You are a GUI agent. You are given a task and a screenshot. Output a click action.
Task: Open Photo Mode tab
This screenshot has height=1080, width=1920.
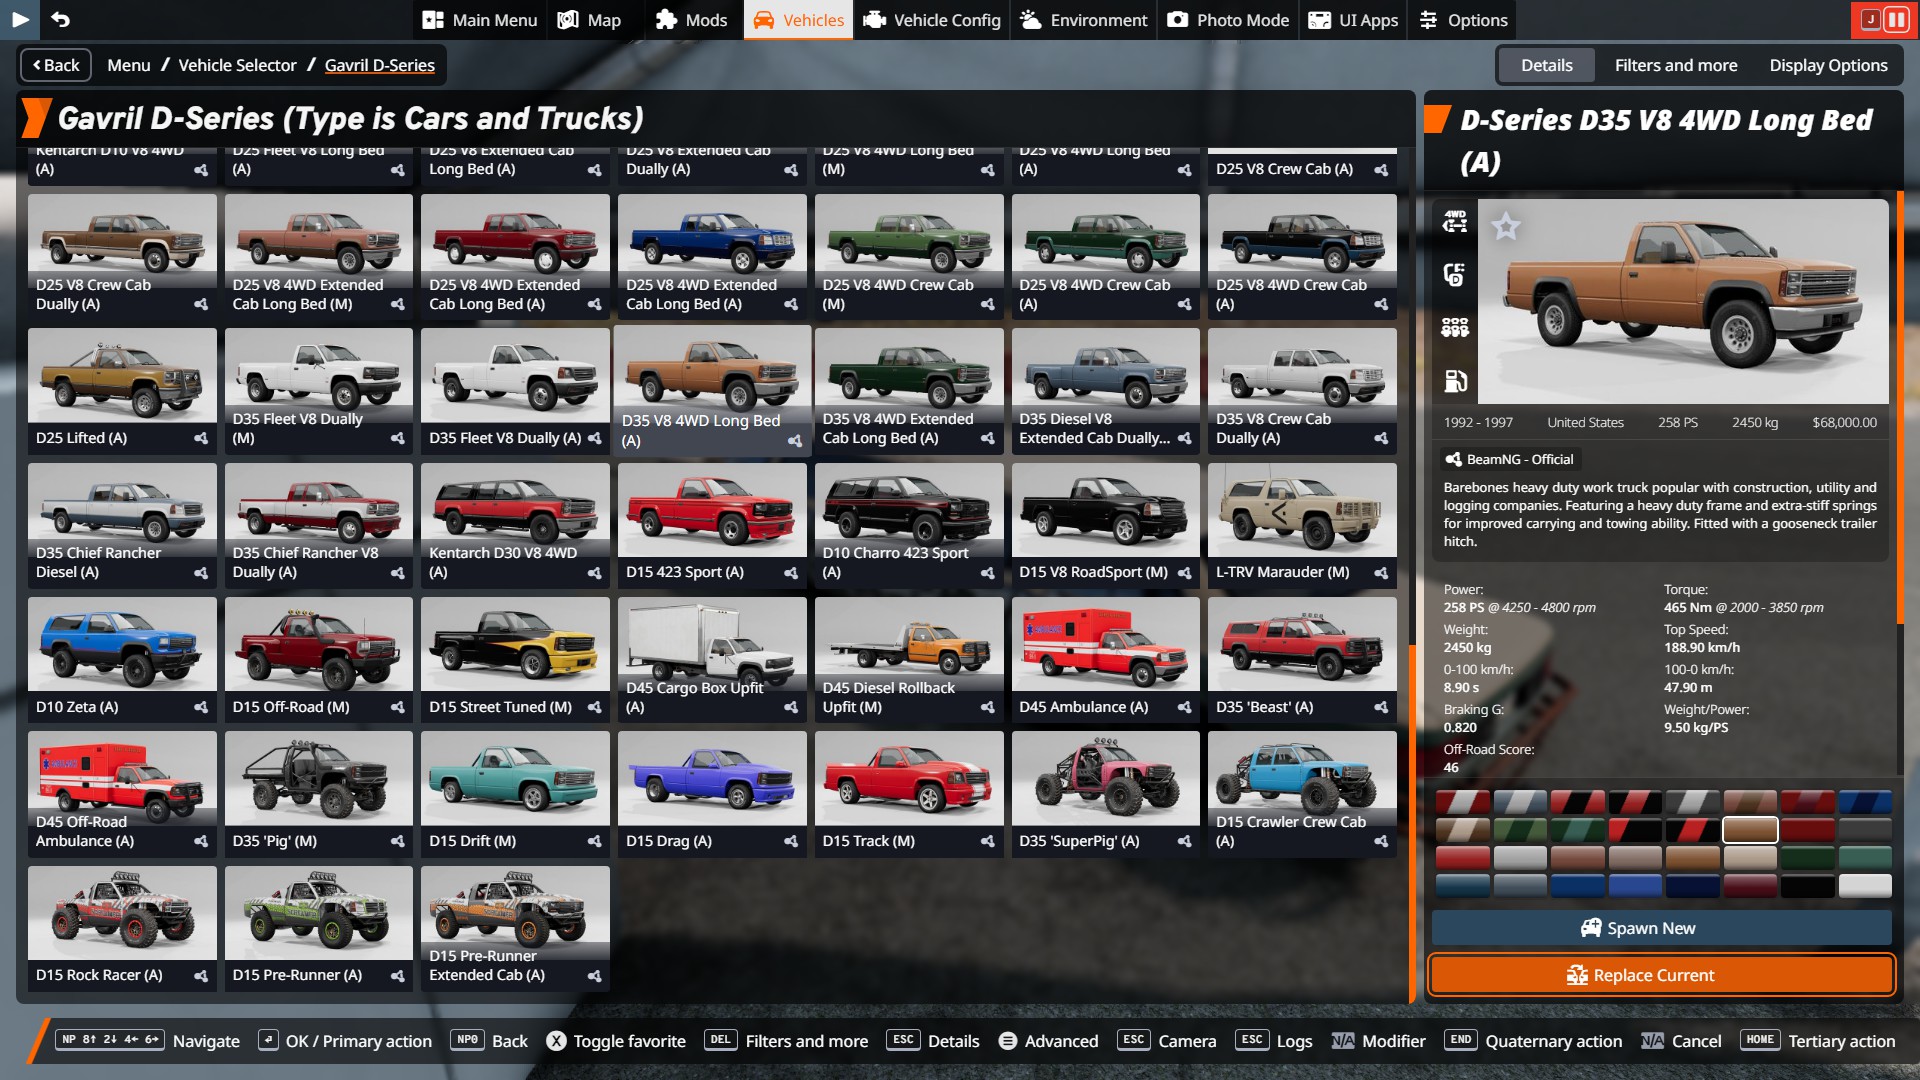click(1228, 20)
